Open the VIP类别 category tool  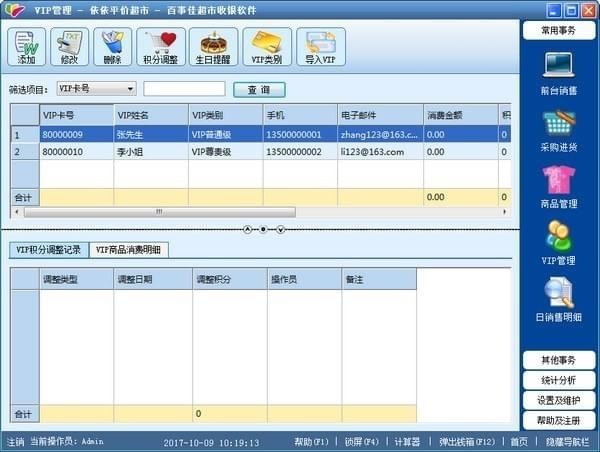click(267, 47)
